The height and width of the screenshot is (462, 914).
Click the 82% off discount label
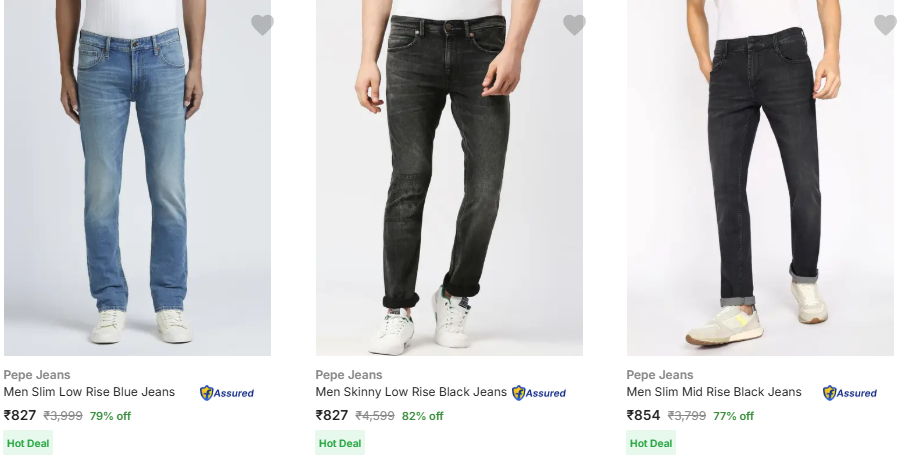coord(422,416)
